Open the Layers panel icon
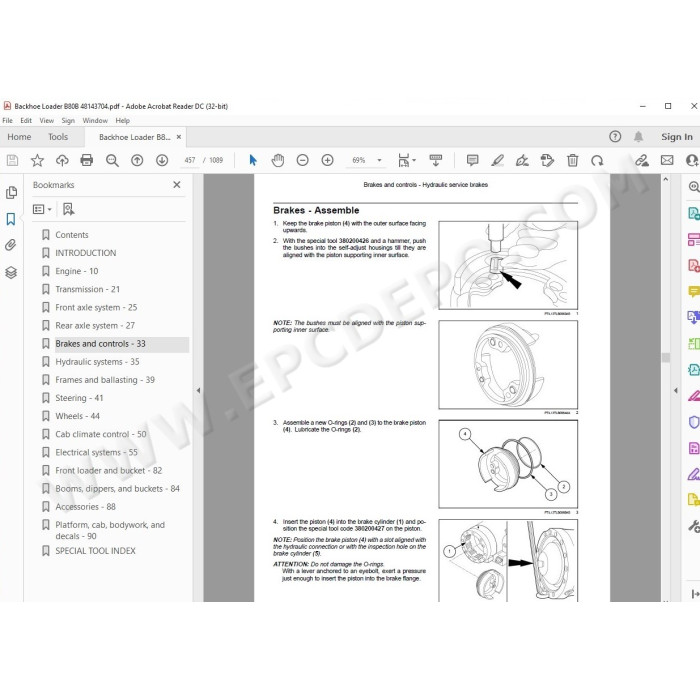Viewport: 700px width, 700px height. coord(11,272)
